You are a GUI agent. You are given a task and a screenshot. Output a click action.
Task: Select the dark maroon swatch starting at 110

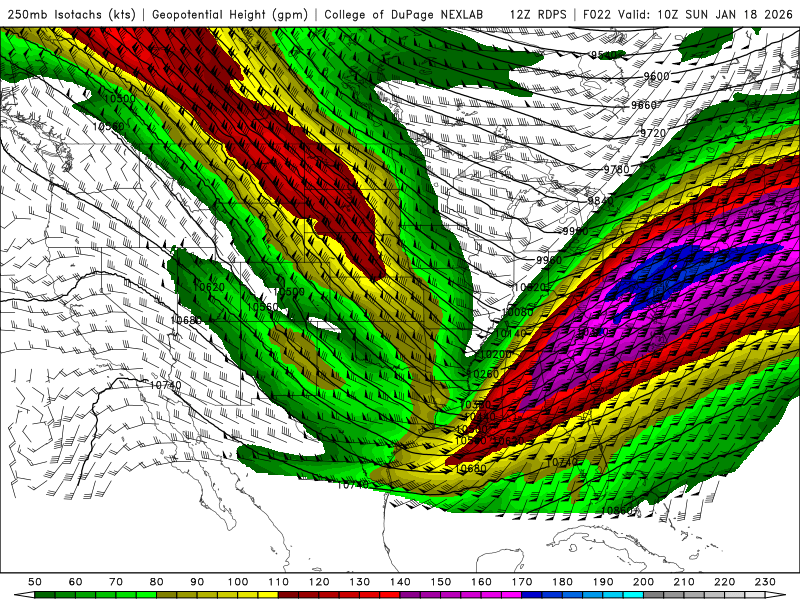[x=288, y=595]
